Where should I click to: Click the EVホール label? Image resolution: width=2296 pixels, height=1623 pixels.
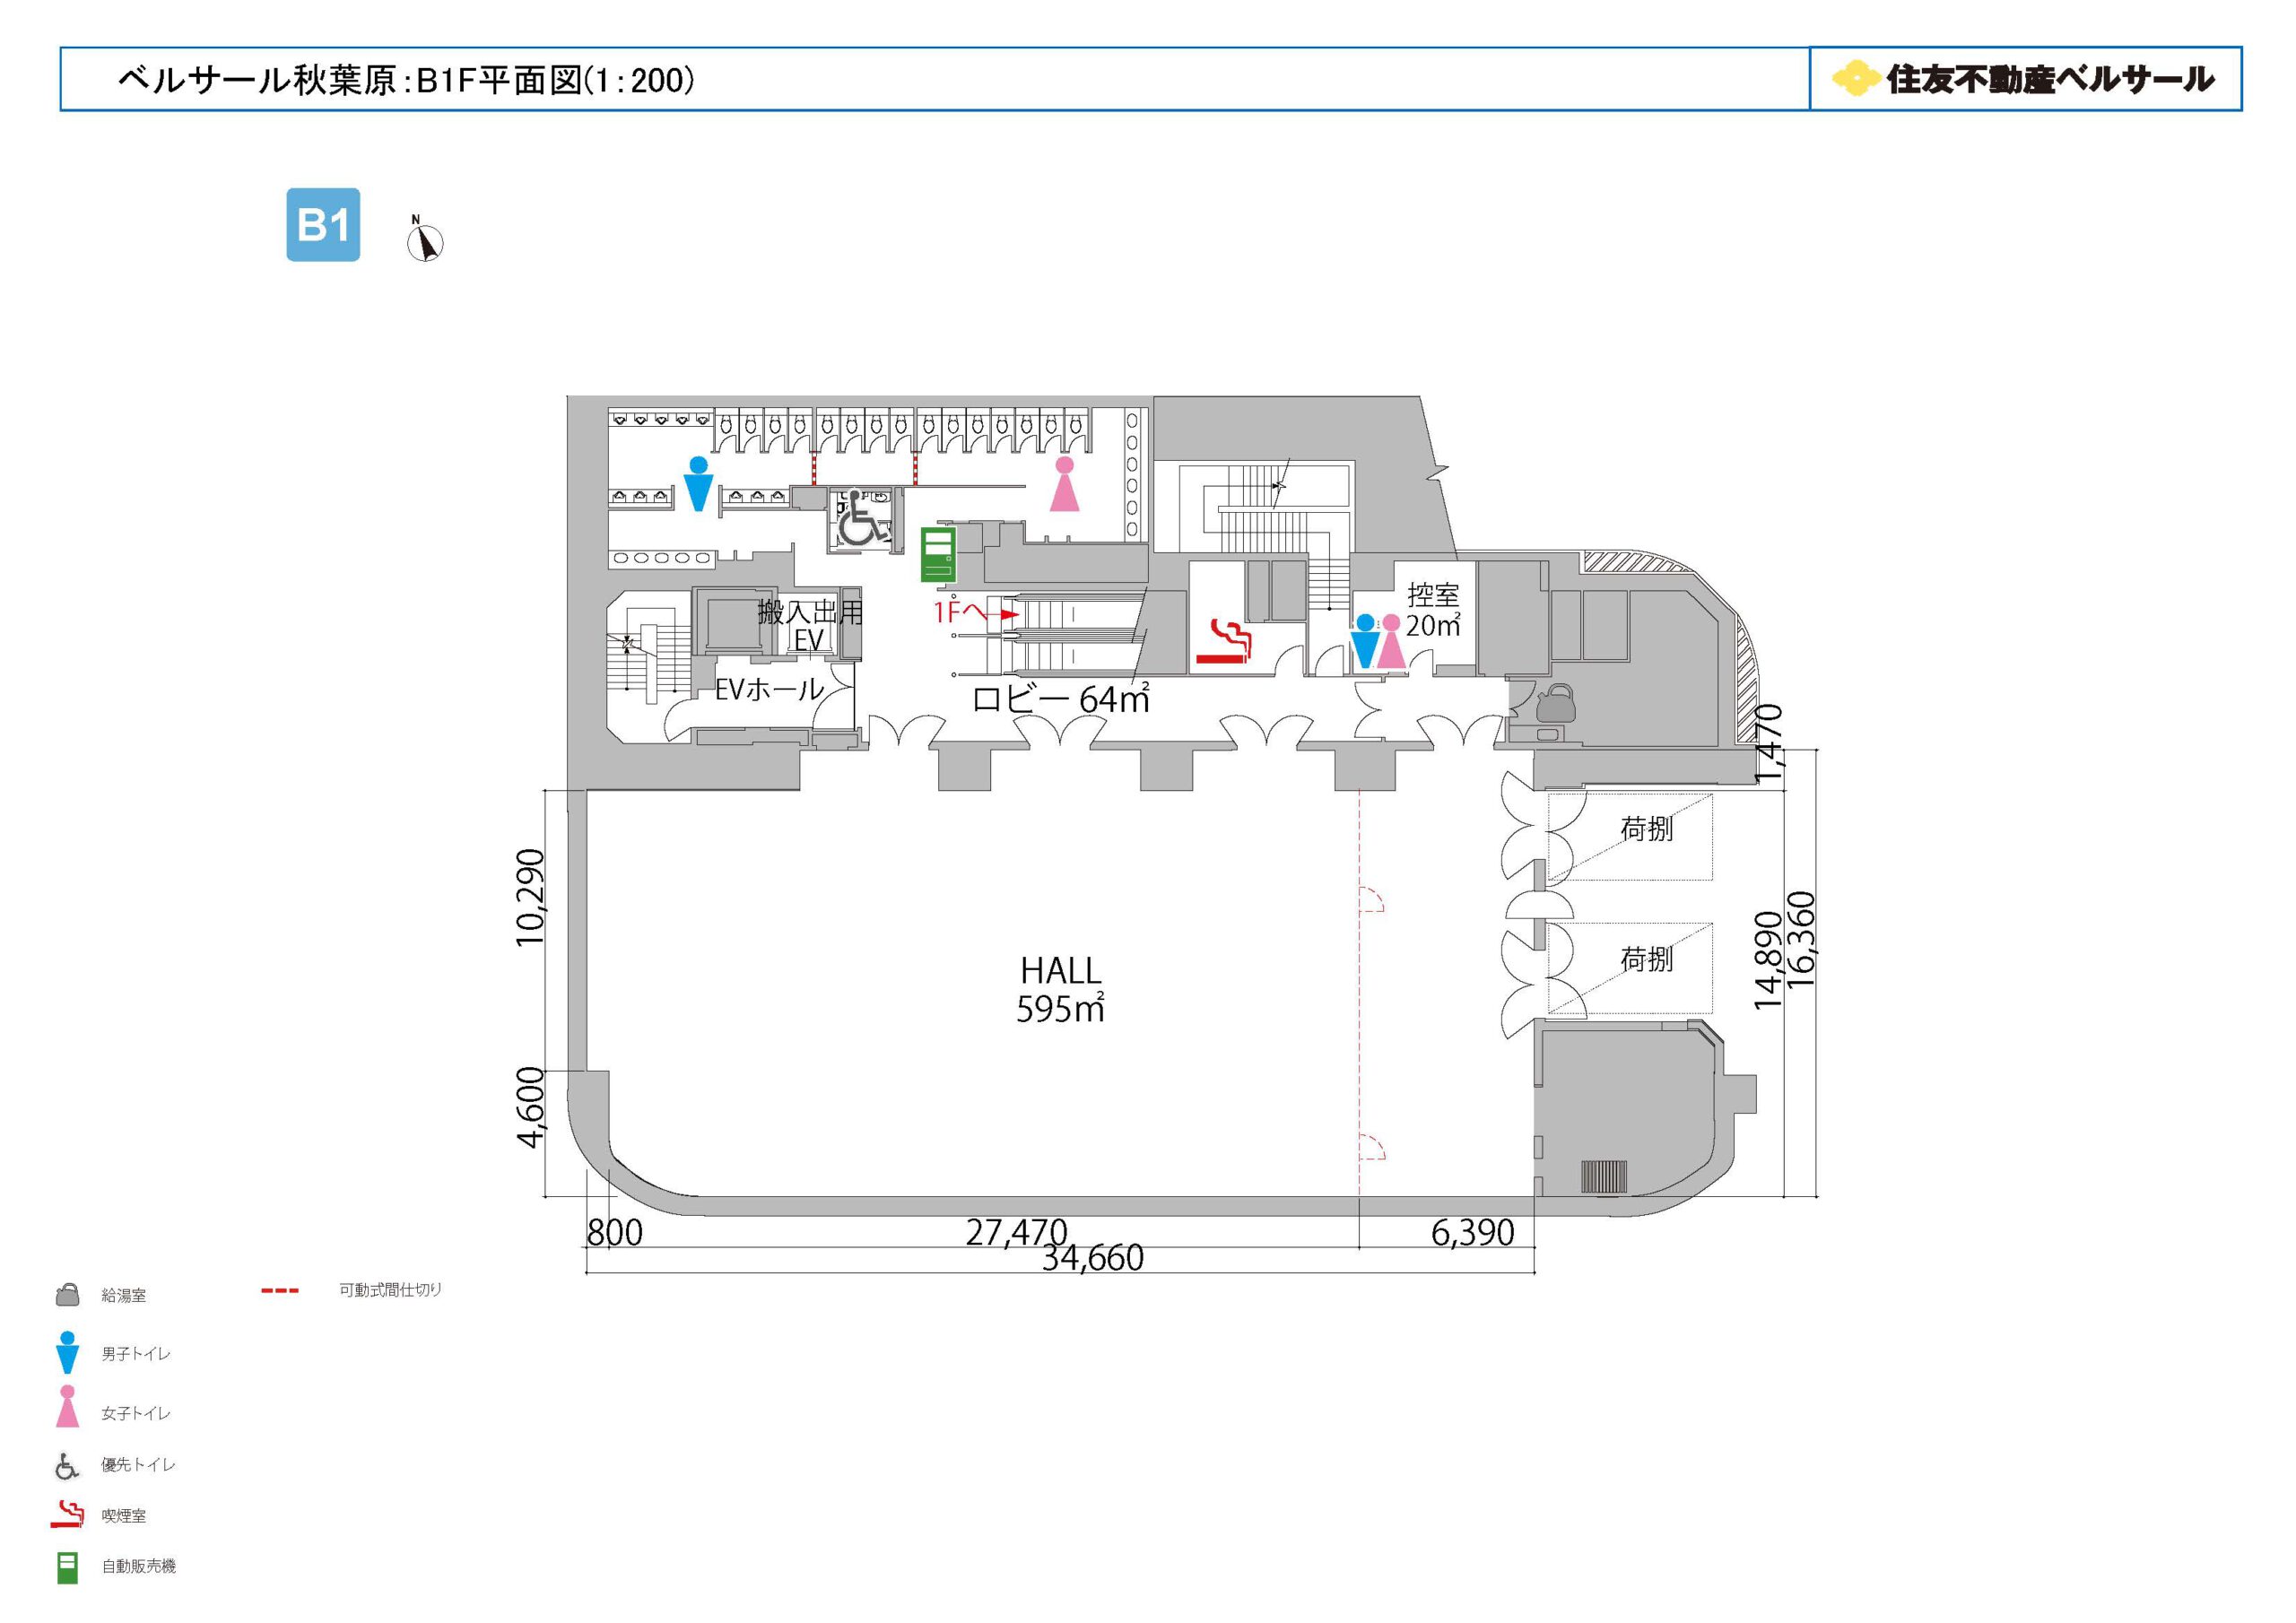point(769,688)
